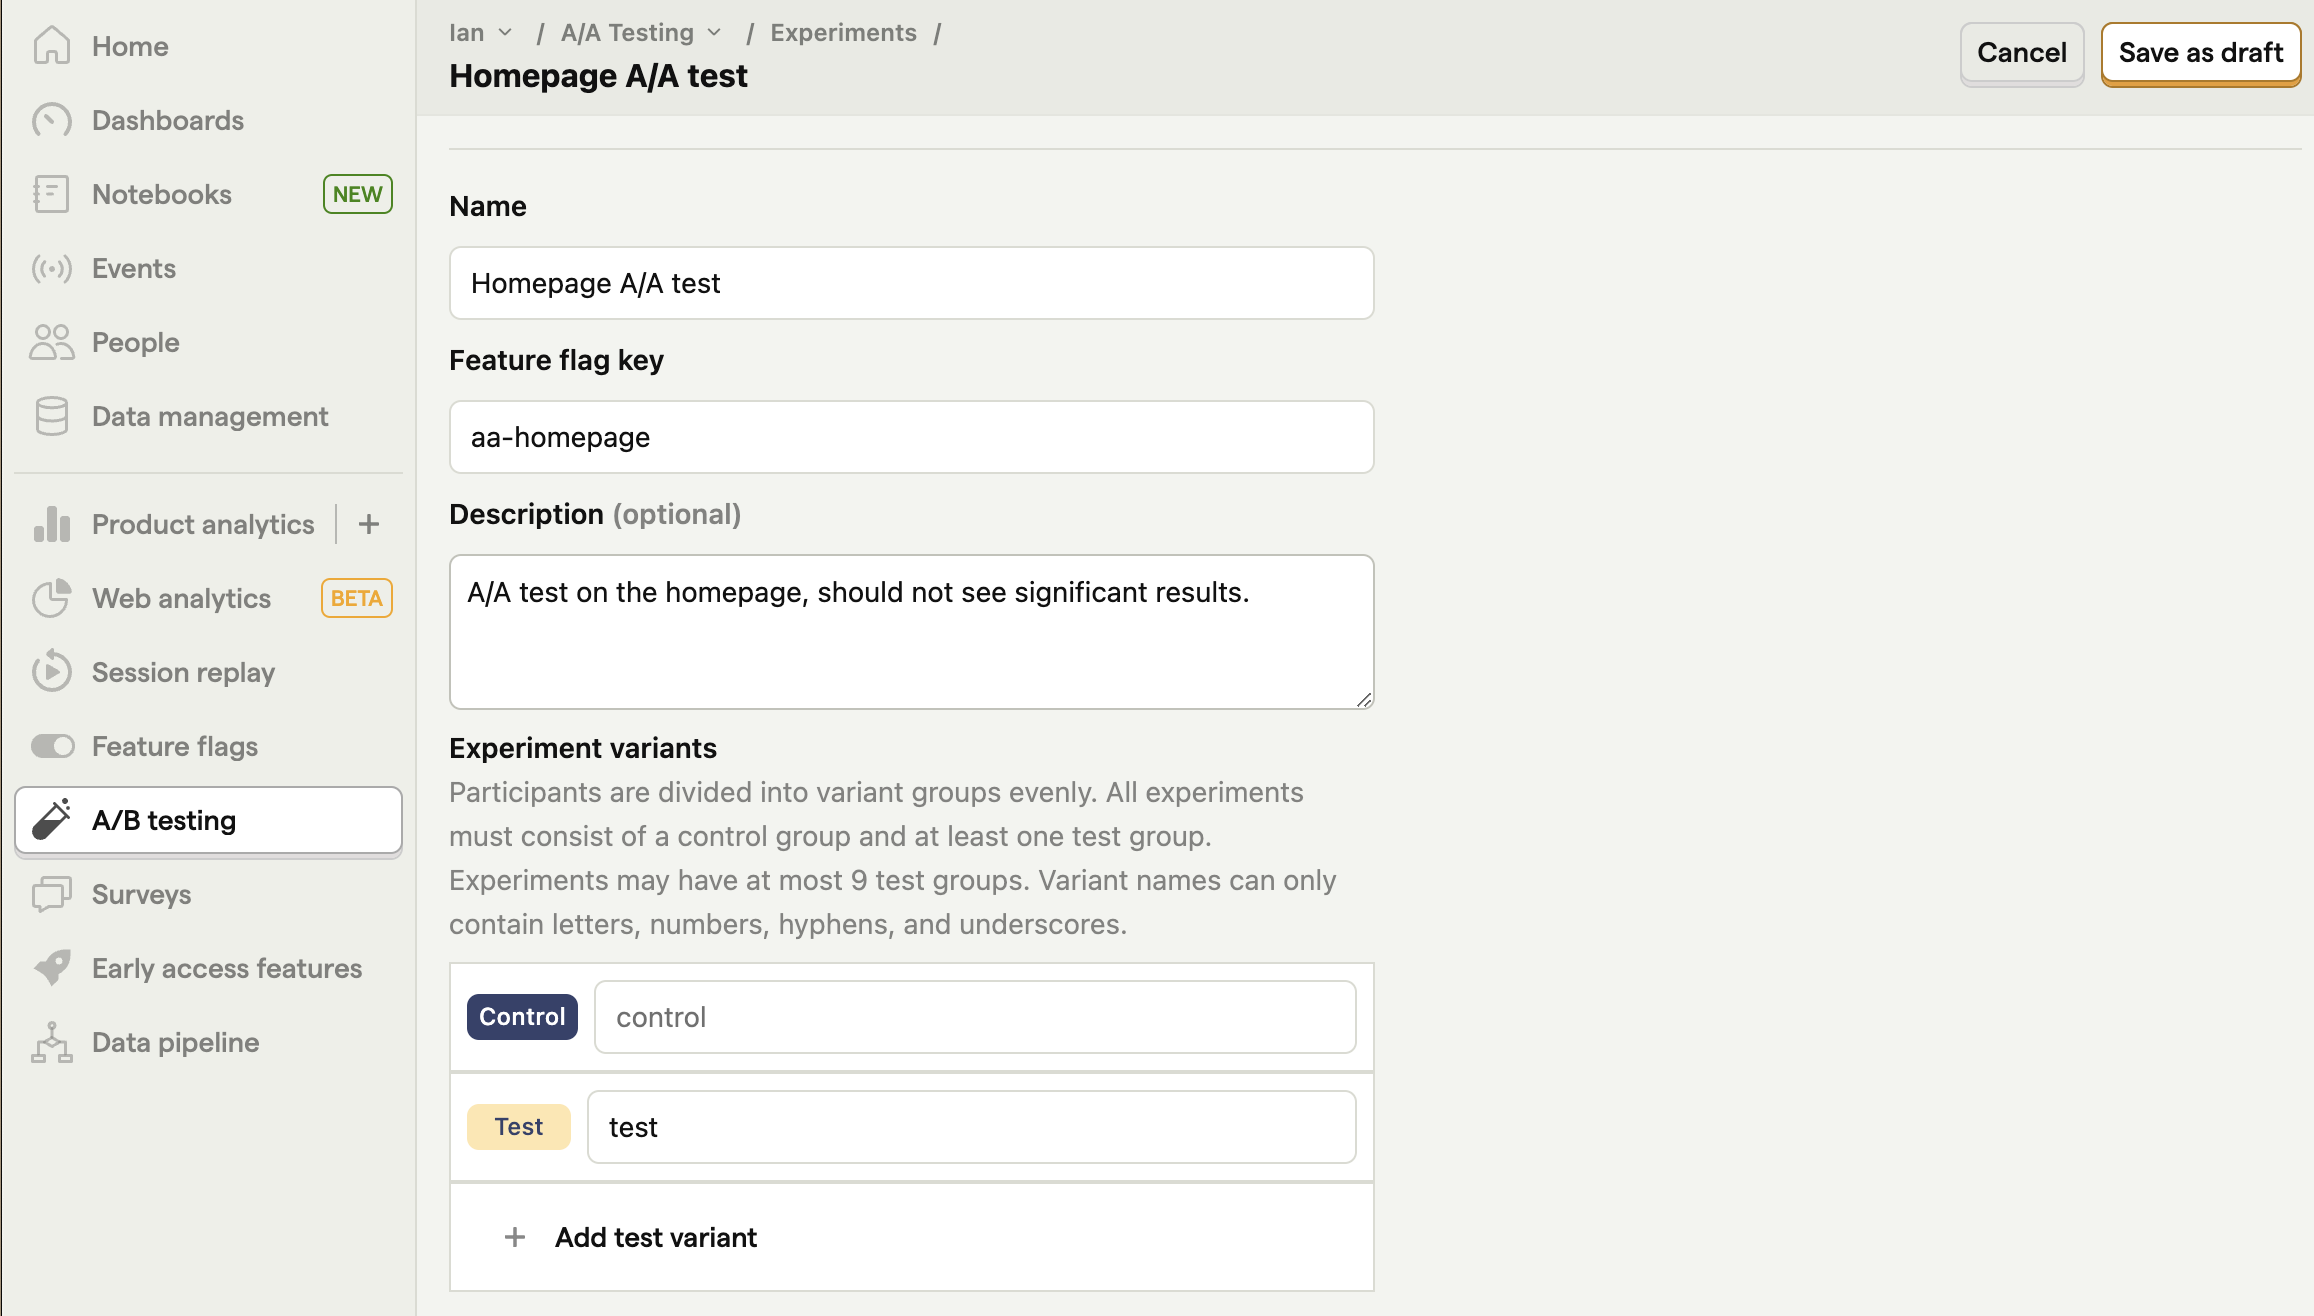
Task: Open Notebooks from the sidebar
Action: pos(208,194)
